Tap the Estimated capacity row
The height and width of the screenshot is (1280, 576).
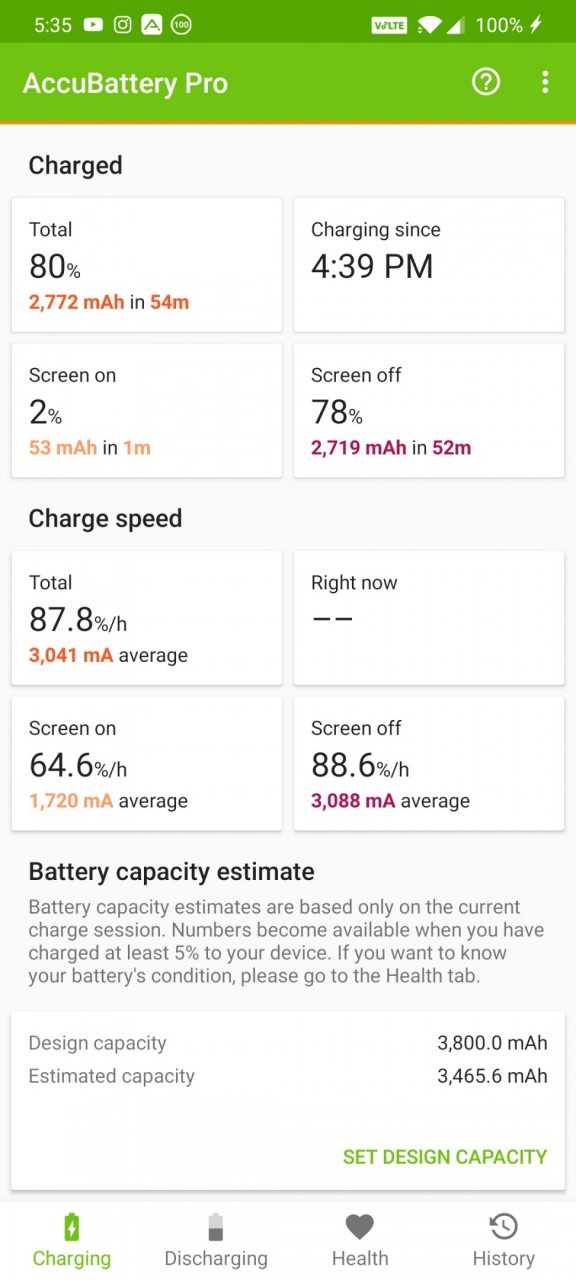point(288,1076)
